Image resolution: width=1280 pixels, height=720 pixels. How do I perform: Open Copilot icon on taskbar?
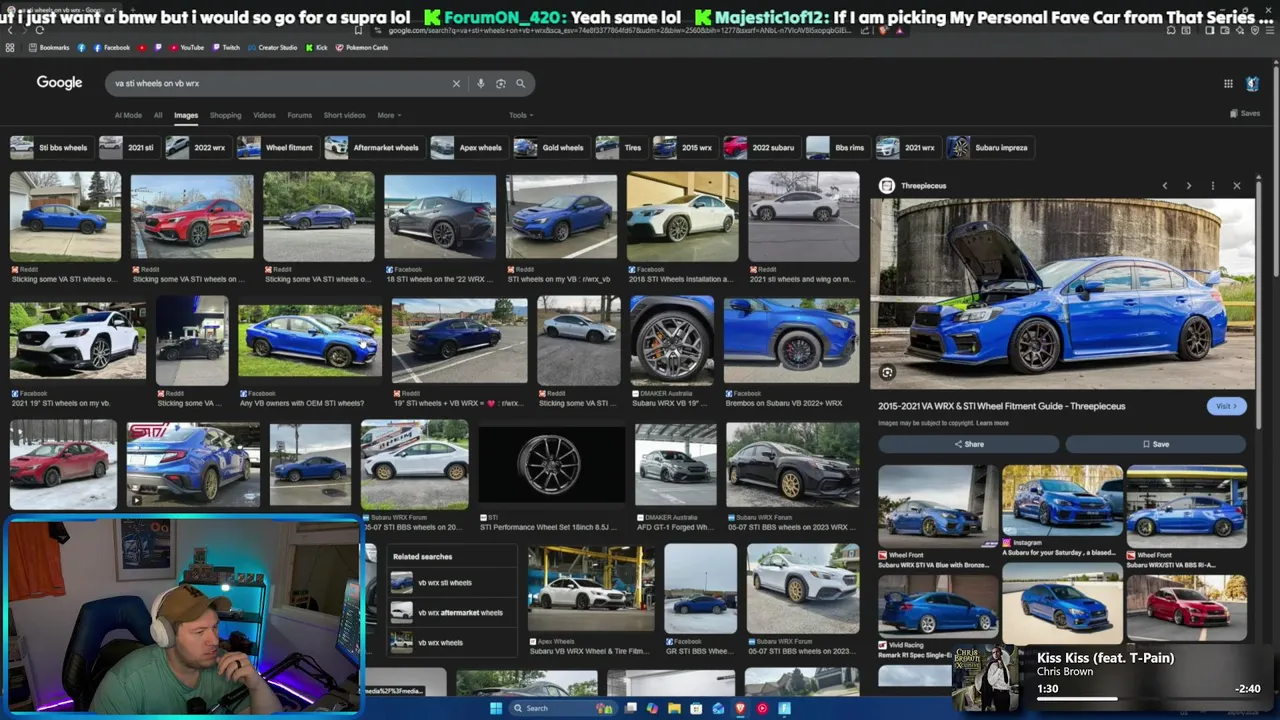tap(652, 708)
